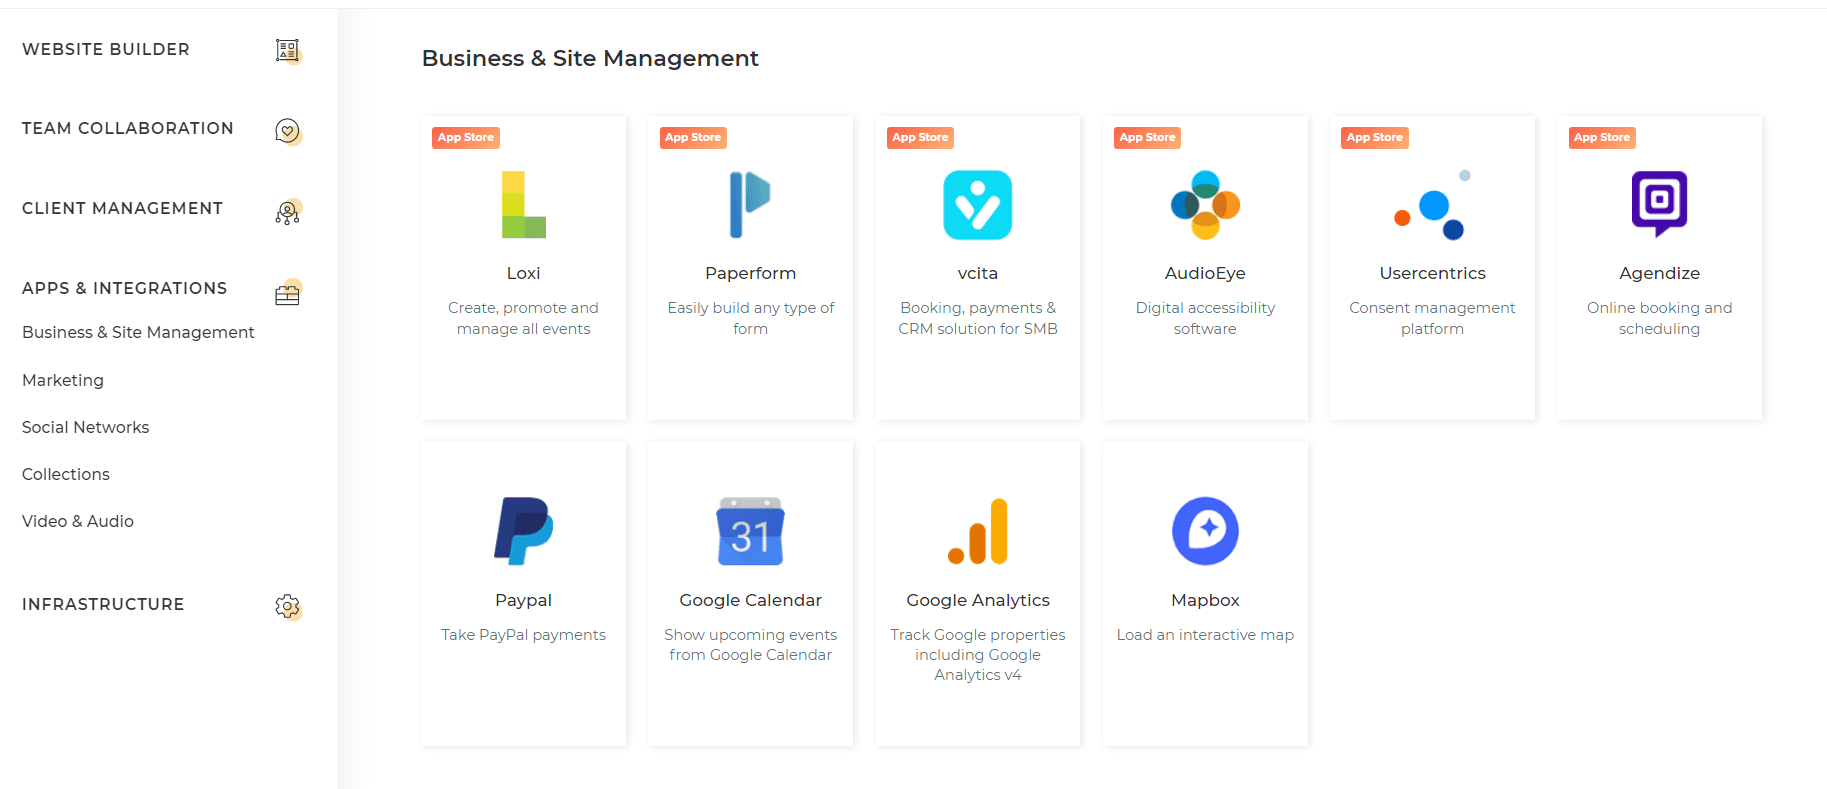
Task: Click 'Online booking and scheduling' description
Action: (x=1659, y=318)
